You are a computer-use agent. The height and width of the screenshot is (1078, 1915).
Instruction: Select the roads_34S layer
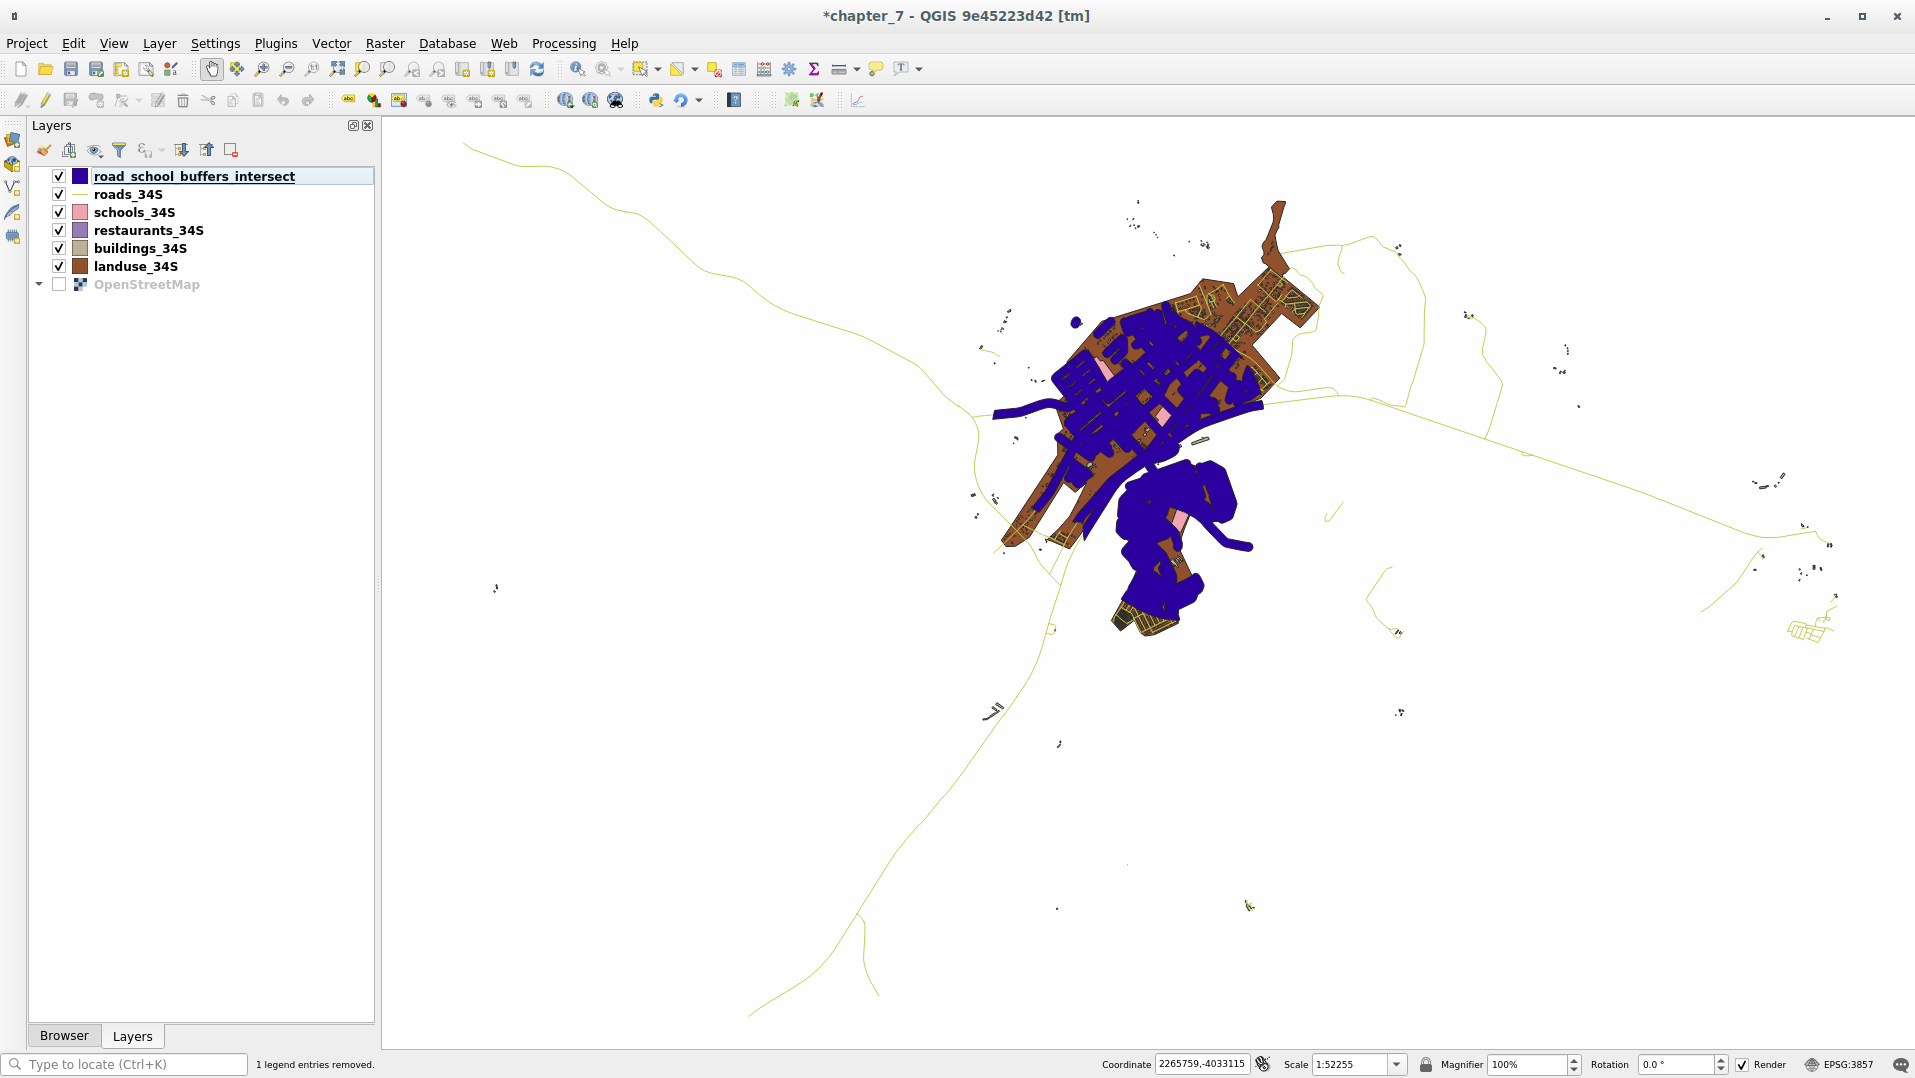tap(128, 194)
